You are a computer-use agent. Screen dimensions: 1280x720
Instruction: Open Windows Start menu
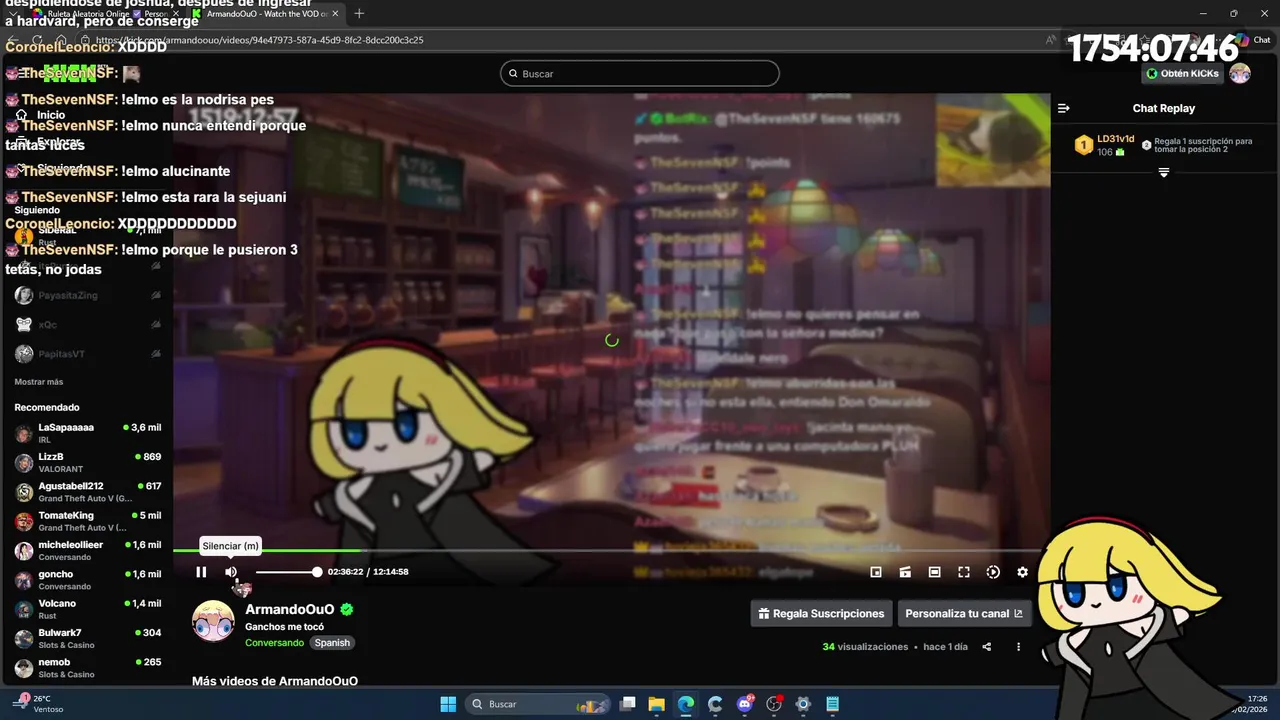(448, 704)
